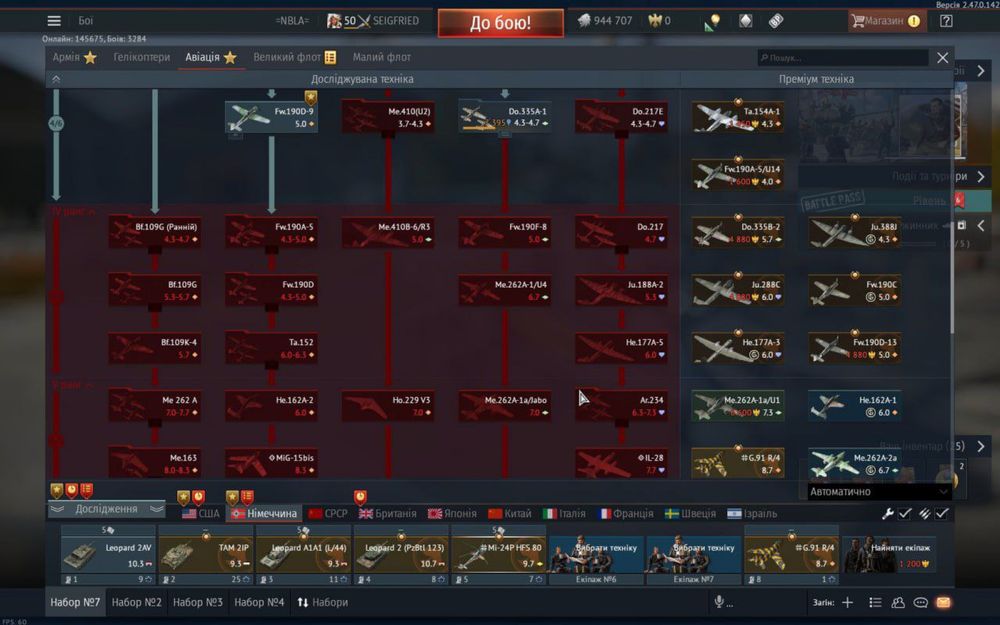Select Ho.229 V3 aircraft card
The width and height of the screenshot is (1000, 625).
388,406
